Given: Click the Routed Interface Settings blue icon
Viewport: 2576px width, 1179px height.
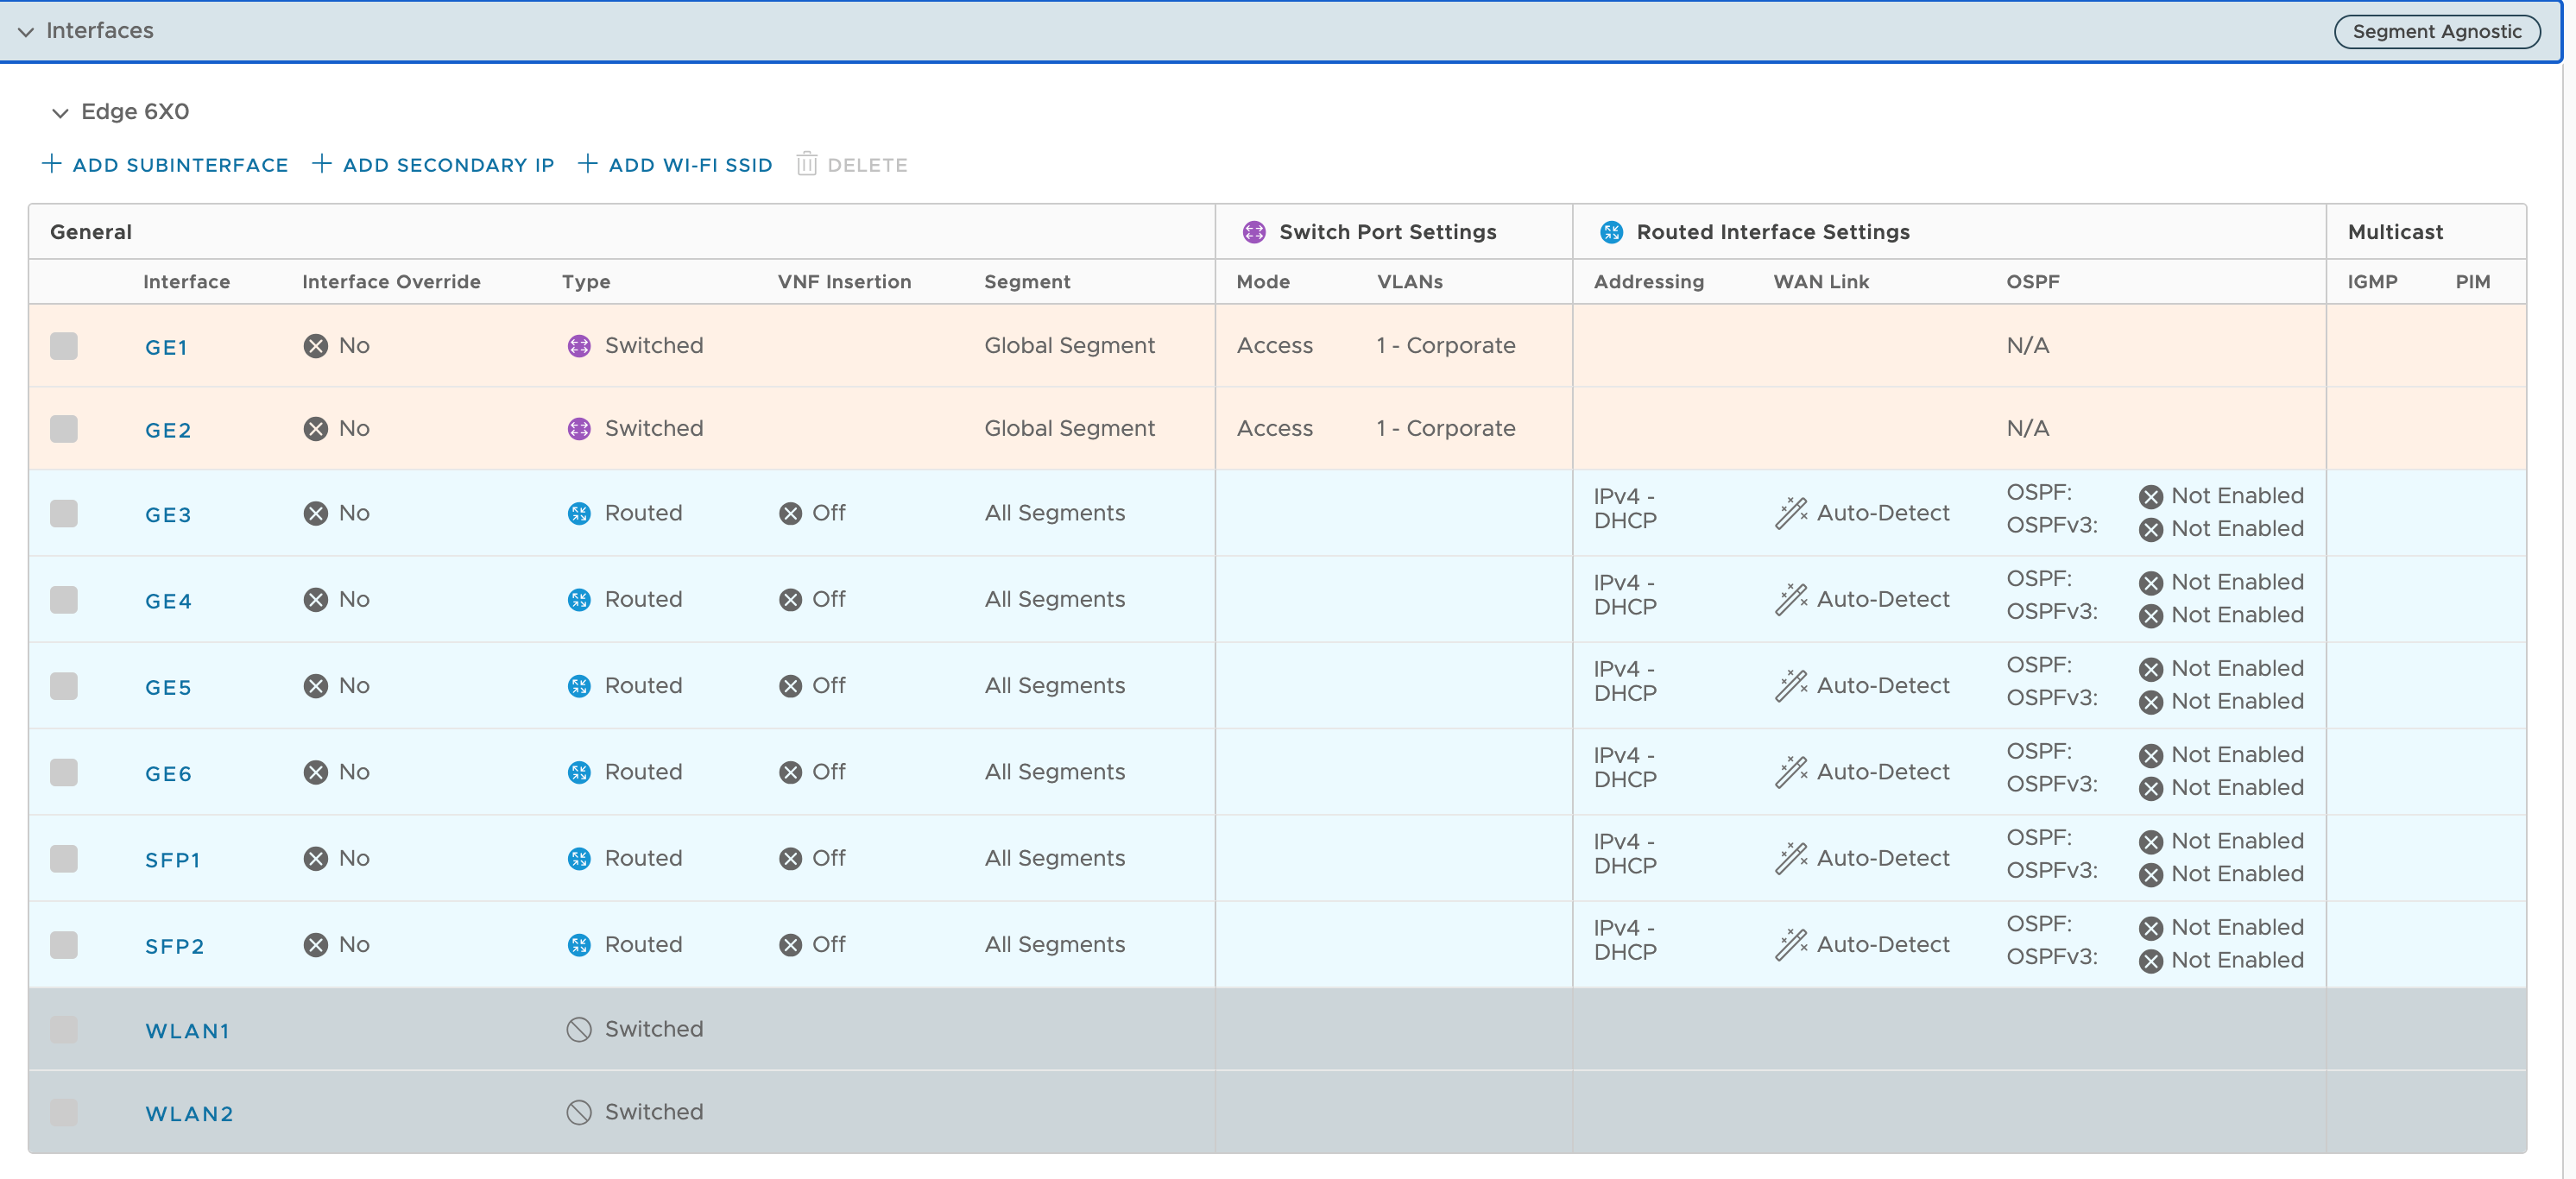Looking at the screenshot, I should (x=1610, y=232).
